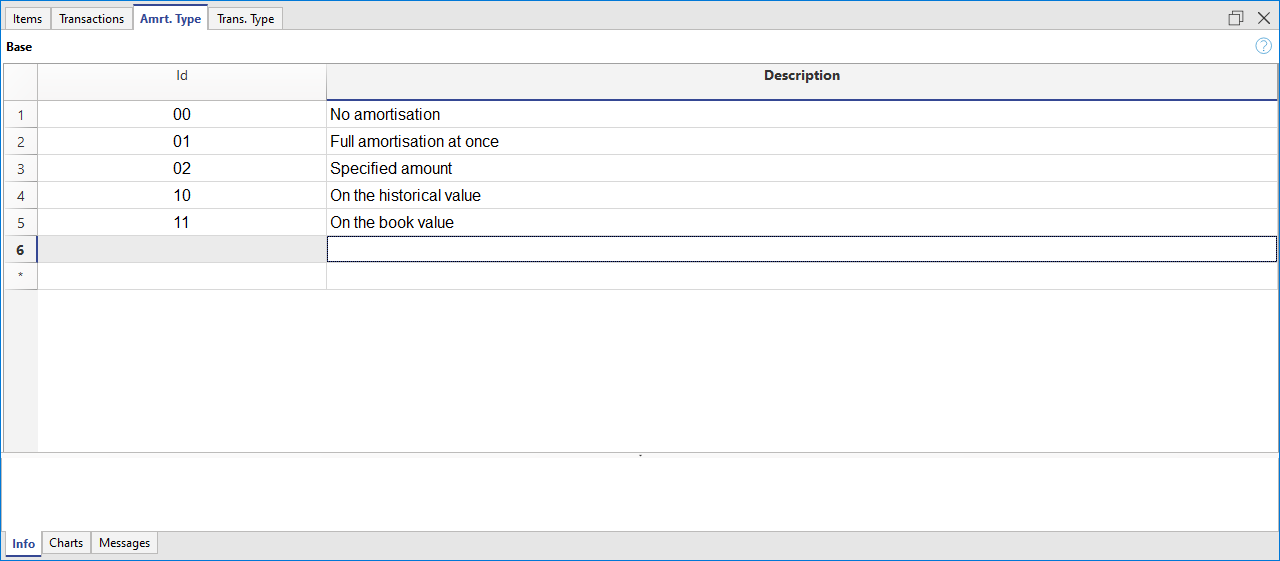The width and height of the screenshot is (1280, 561).
Task: Switch to the Items tab
Action: [x=28, y=19]
